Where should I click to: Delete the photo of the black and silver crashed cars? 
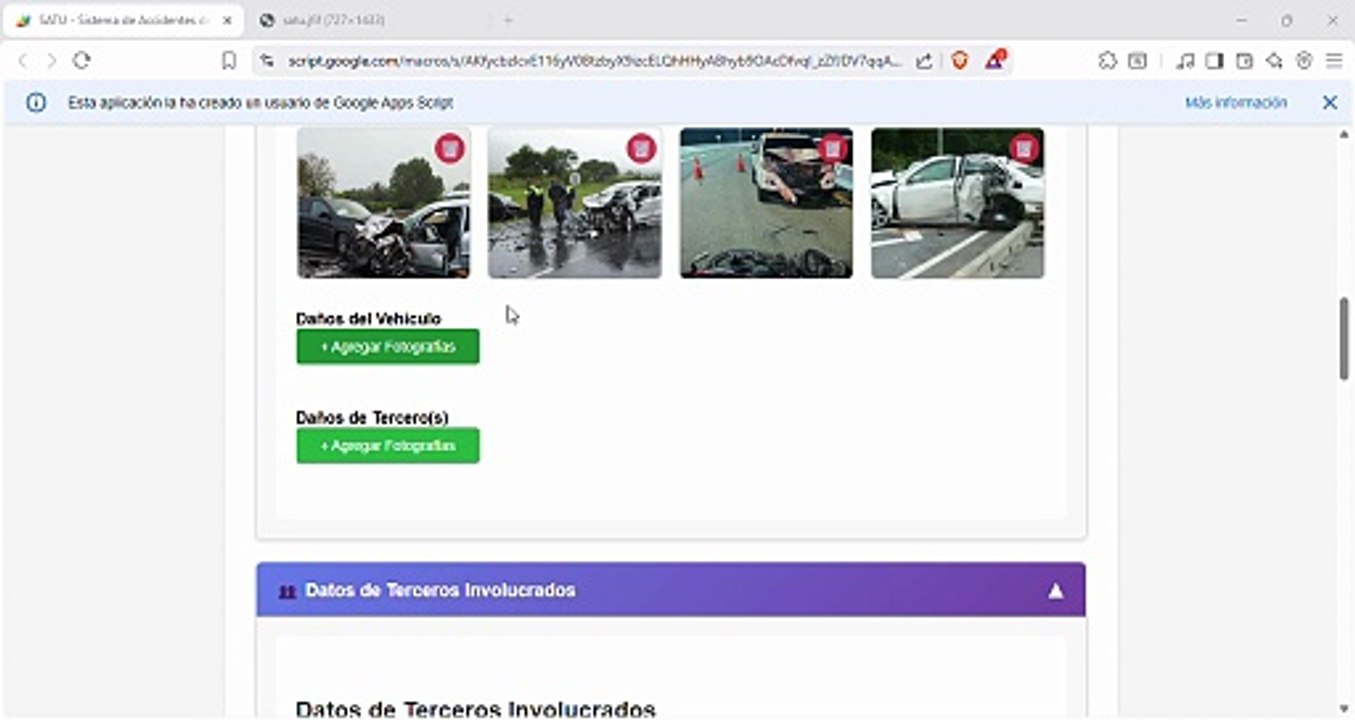click(450, 148)
